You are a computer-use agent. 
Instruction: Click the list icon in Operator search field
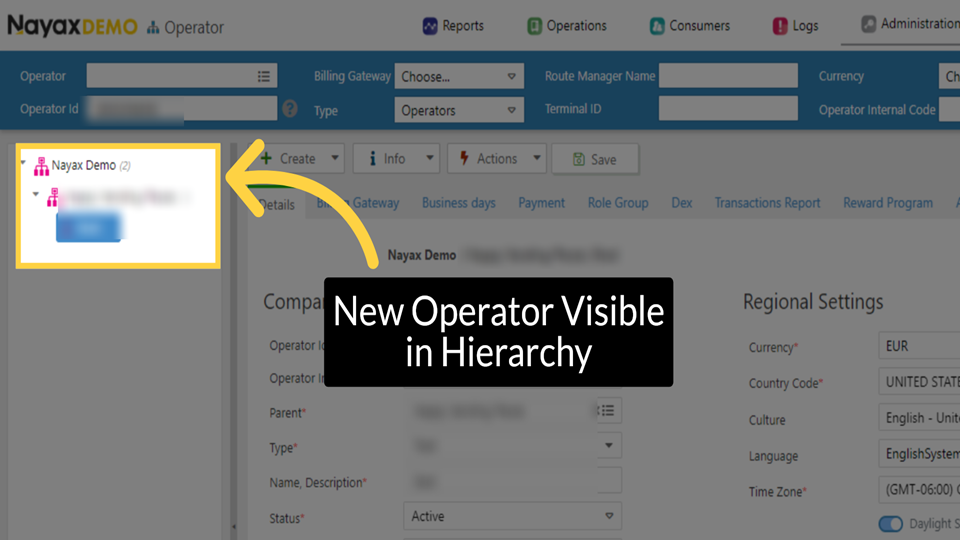[264, 76]
